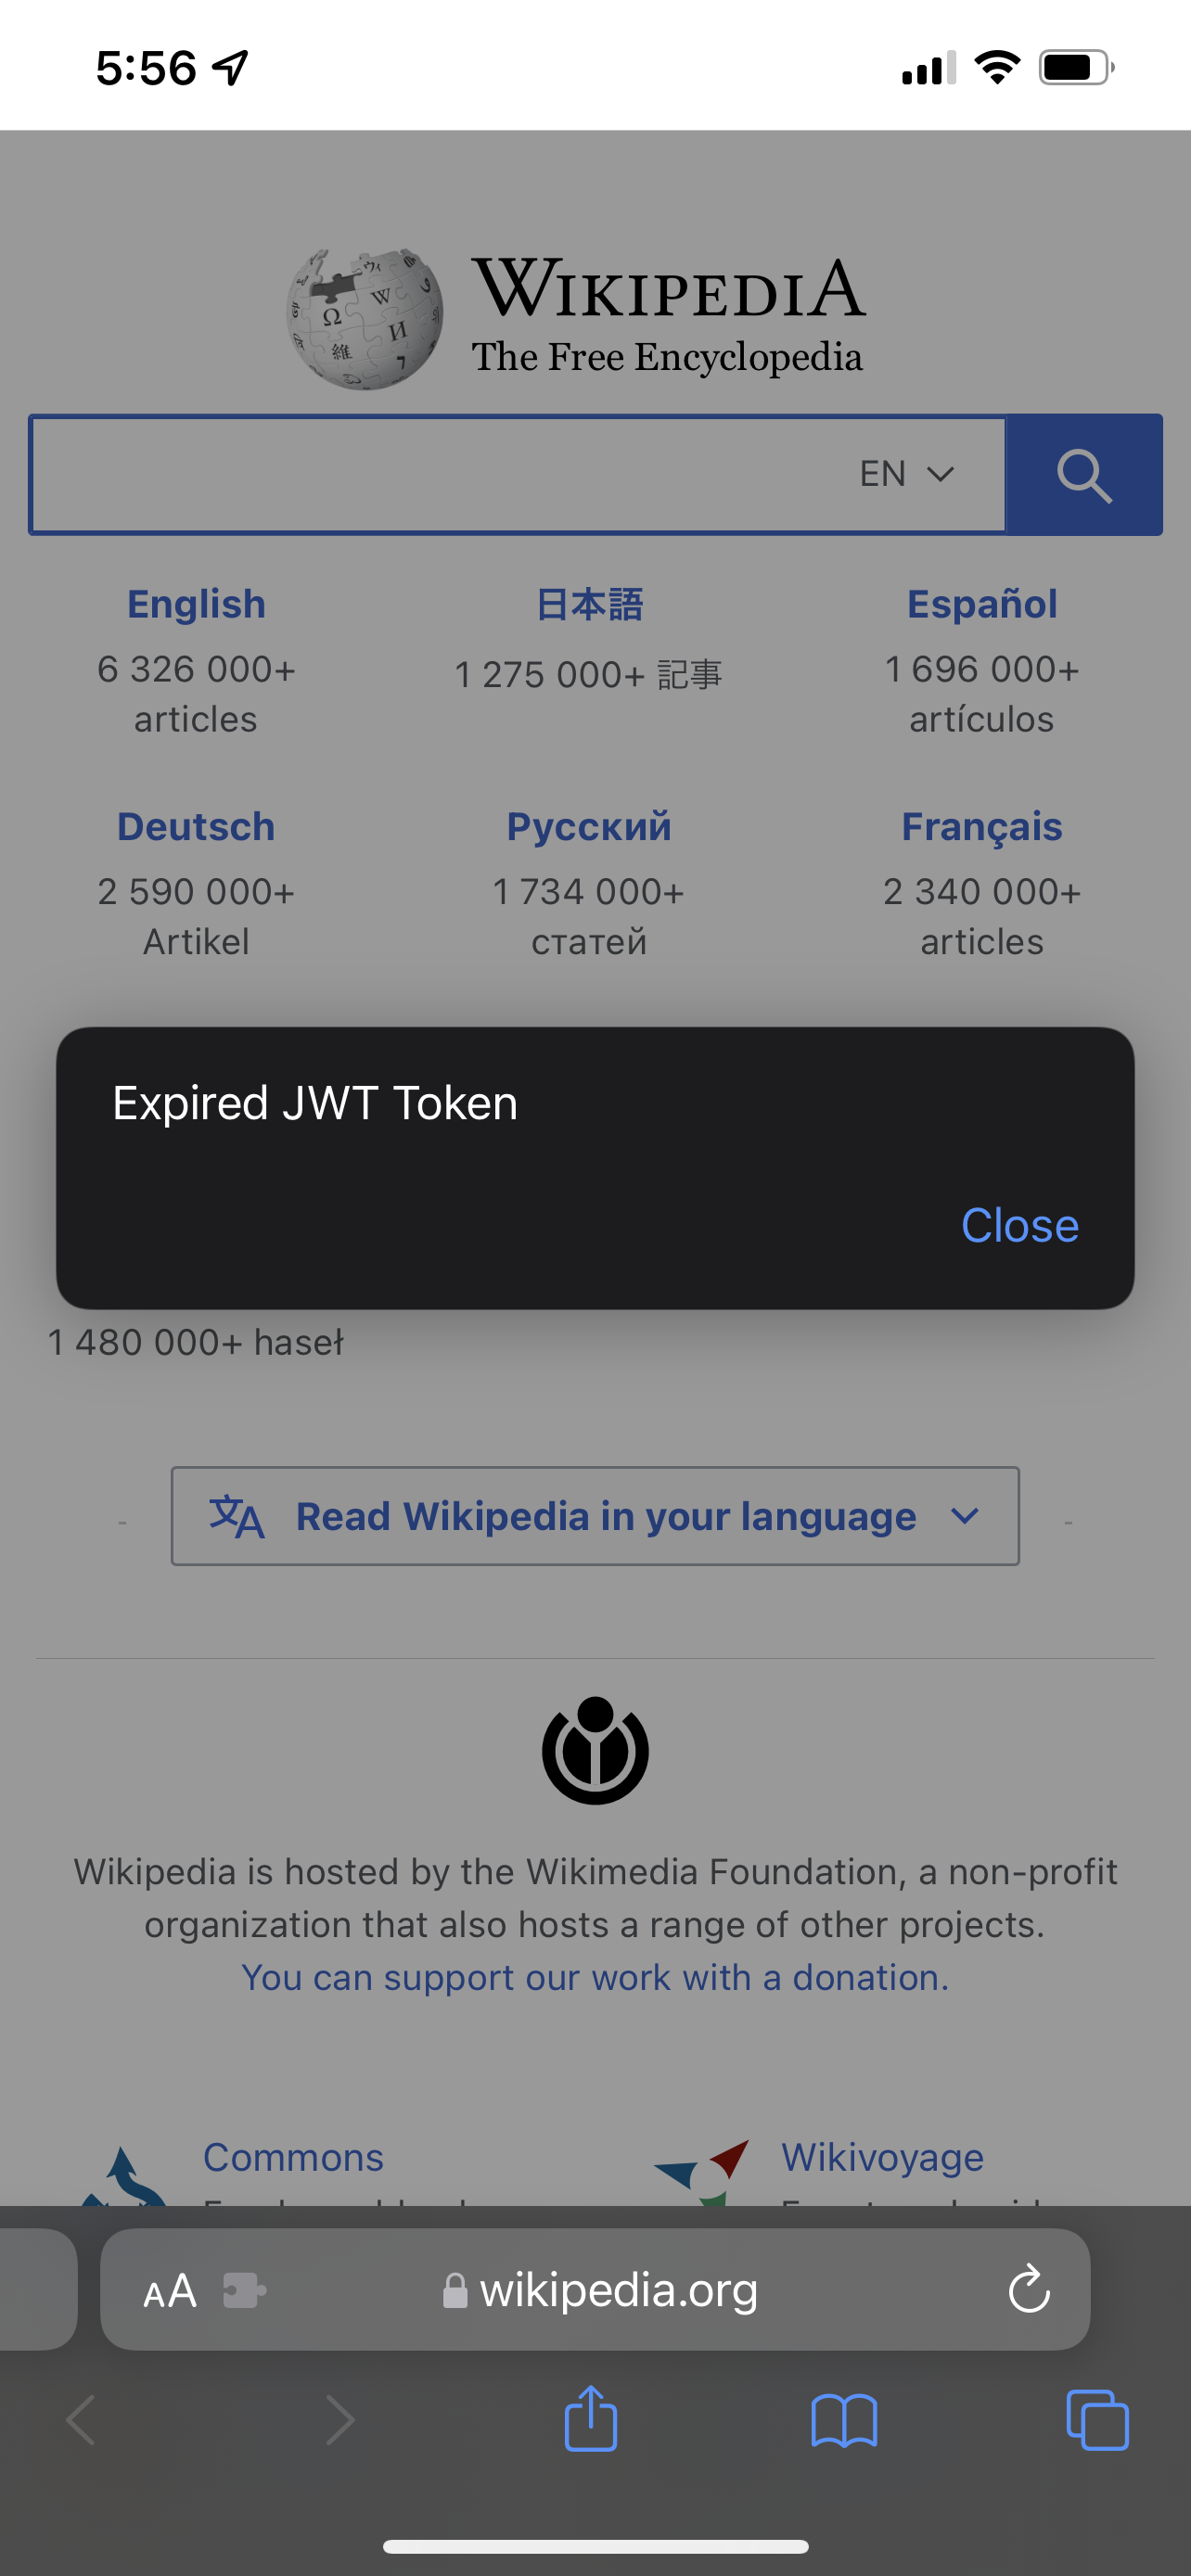Tap the donation support link
The height and width of the screenshot is (2576, 1191).
click(595, 1977)
